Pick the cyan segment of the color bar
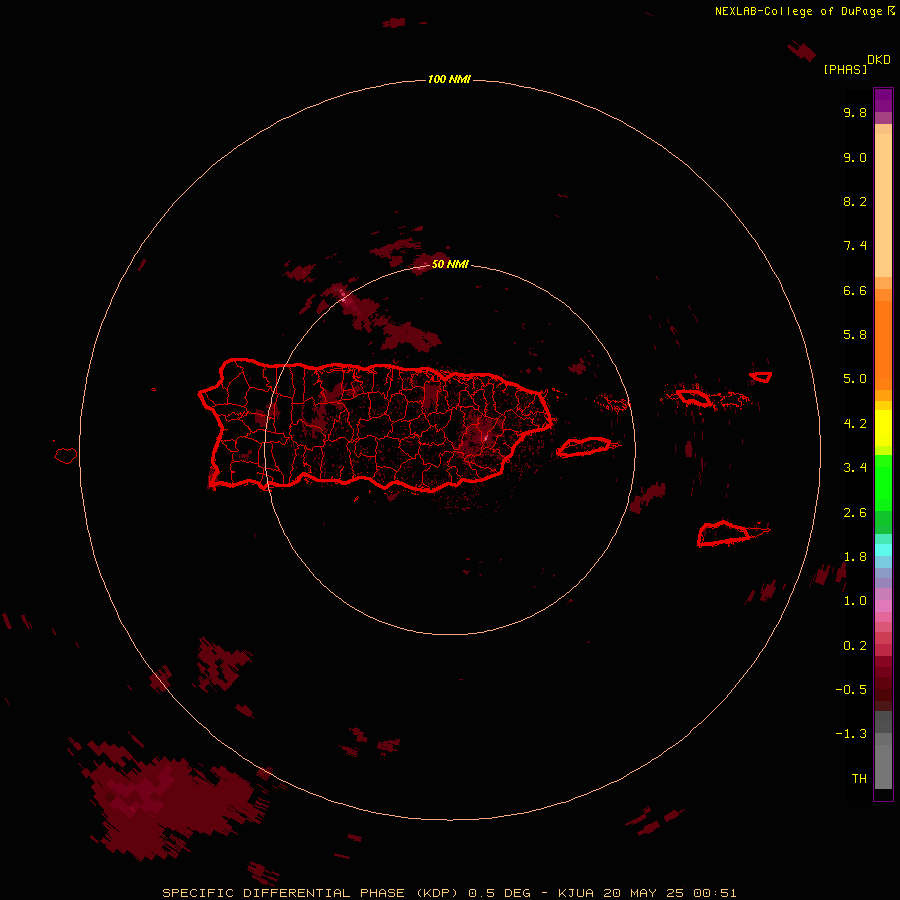900x900 pixels. click(x=883, y=550)
